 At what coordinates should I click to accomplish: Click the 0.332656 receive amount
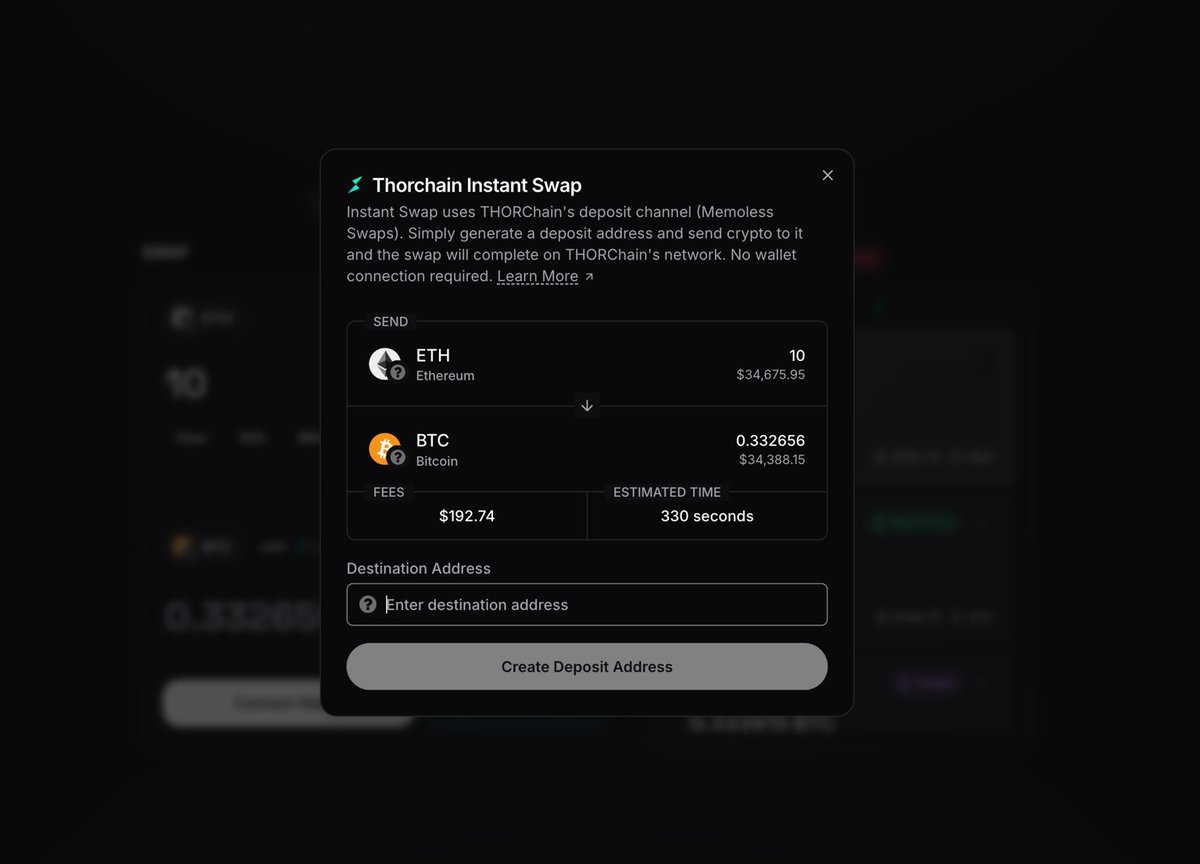pyautogui.click(x=770, y=440)
